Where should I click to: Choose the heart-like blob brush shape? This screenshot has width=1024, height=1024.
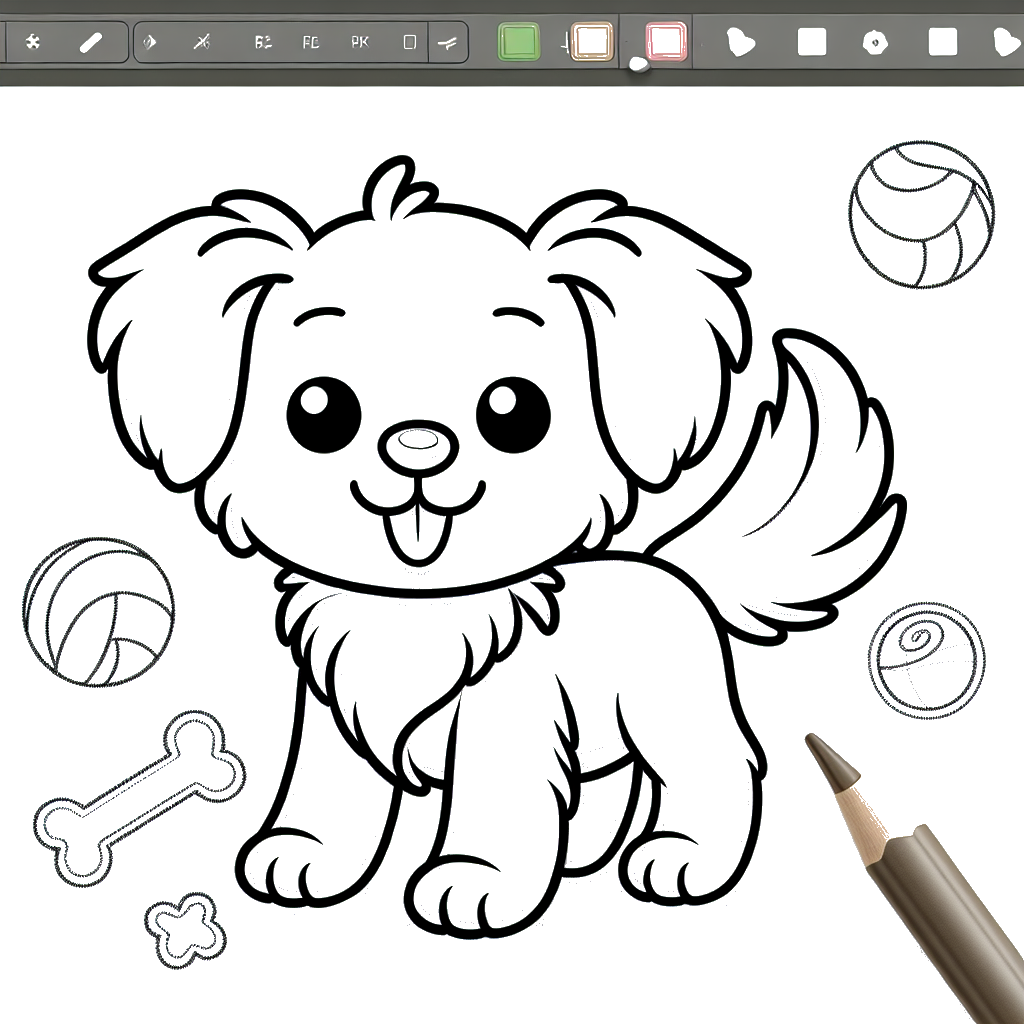739,43
